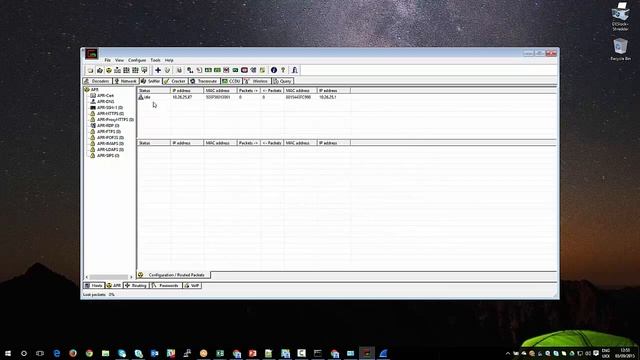Toggle the yellow Start/Stop APR radiation icon
This screenshot has width=640, height=360.
(109, 70)
